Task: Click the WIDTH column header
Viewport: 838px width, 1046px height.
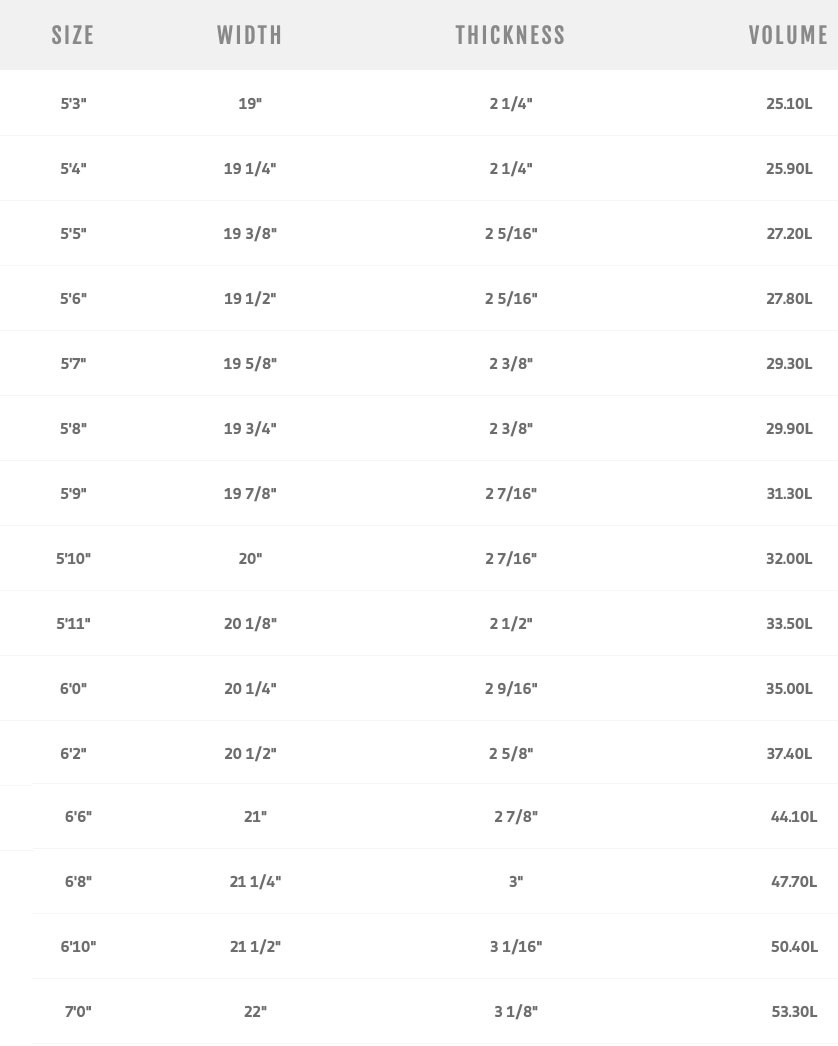Action: 250,35
